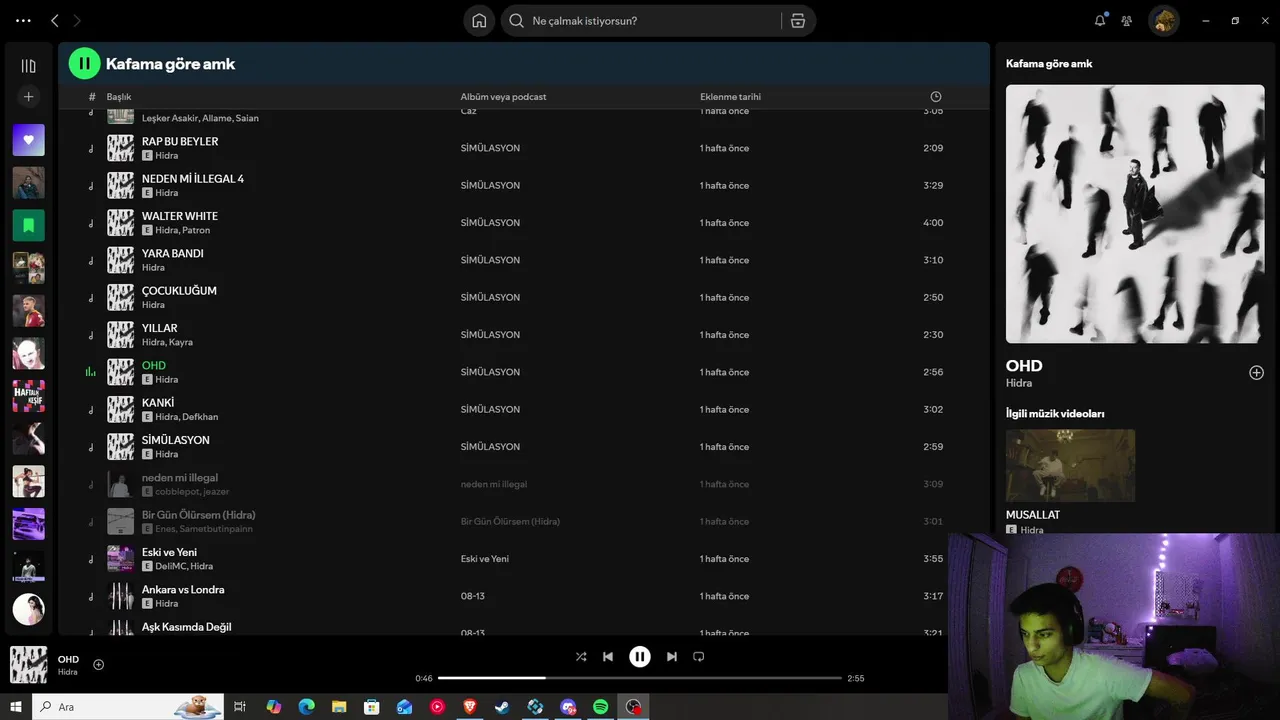This screenshot has height=720, width=1280.
Task: Open the Defkhan artist link under KANKİ
Action: coord(200,417)
